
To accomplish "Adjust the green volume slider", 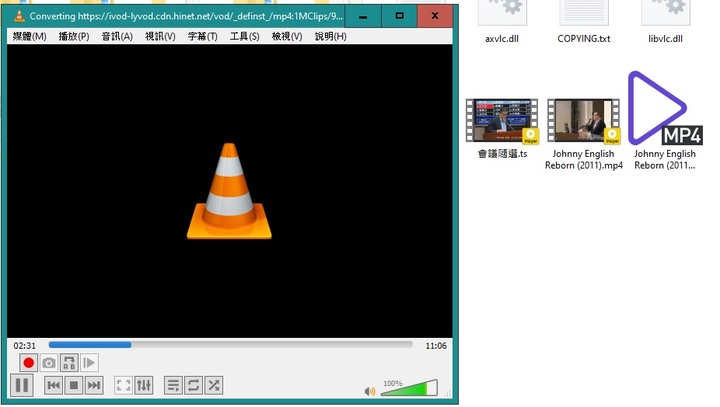I will pos(409,388).
